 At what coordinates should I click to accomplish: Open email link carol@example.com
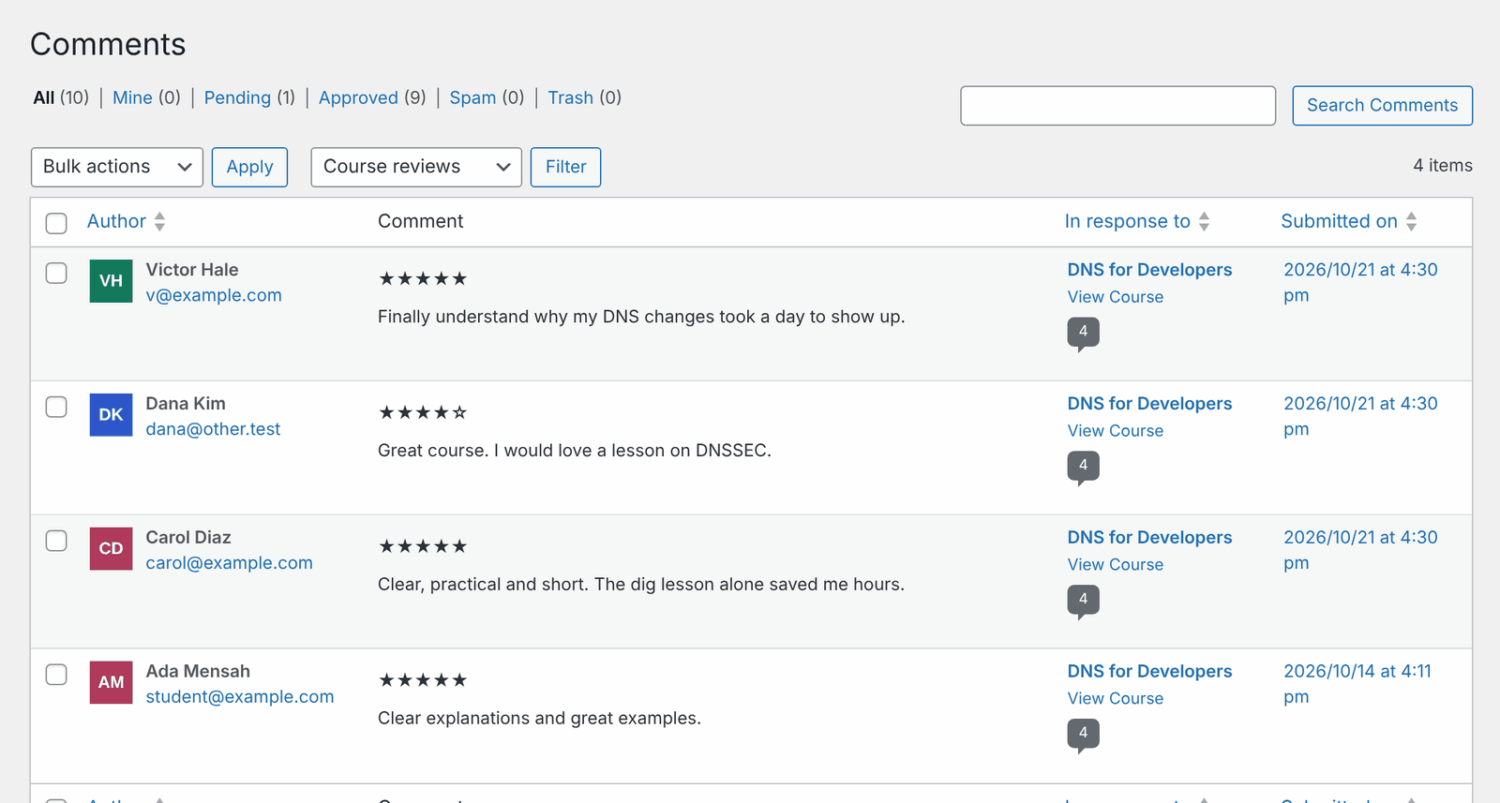229,563
